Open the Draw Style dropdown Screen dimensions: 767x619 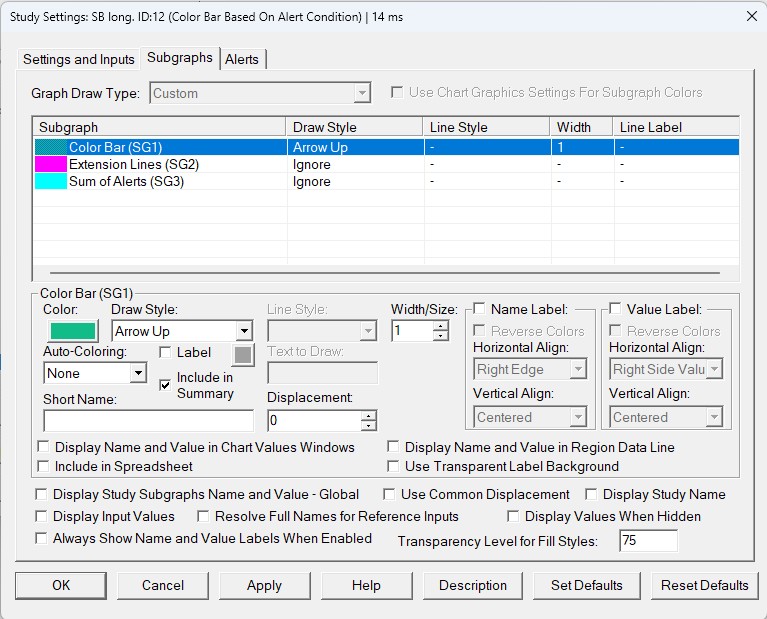(x=243, y=331)
